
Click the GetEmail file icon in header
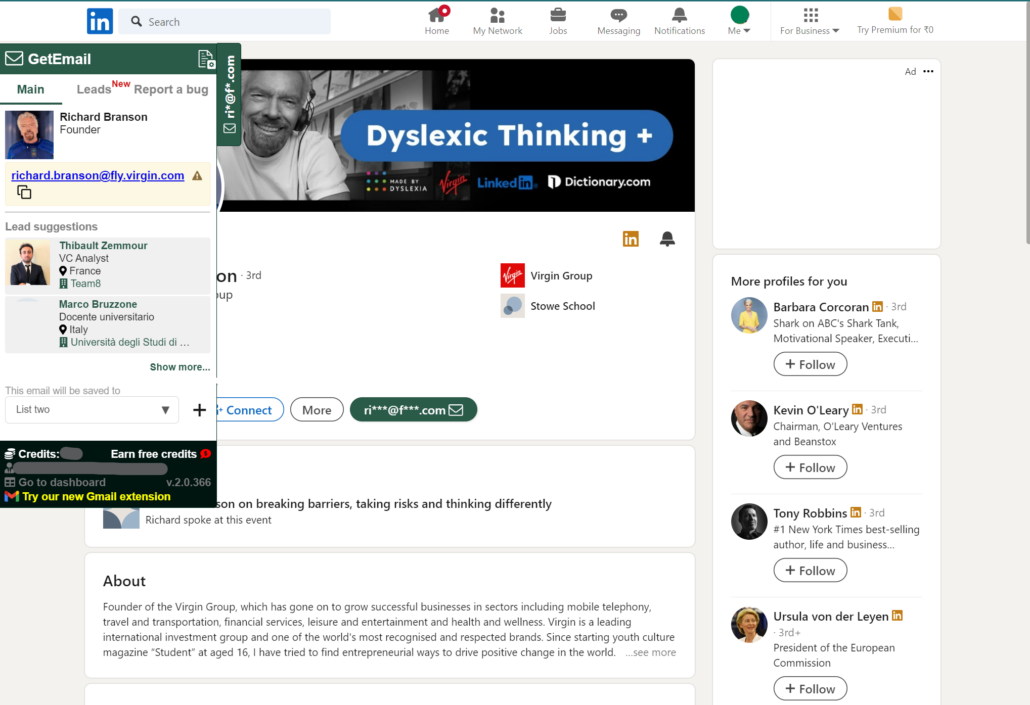(x=205, y=60)
